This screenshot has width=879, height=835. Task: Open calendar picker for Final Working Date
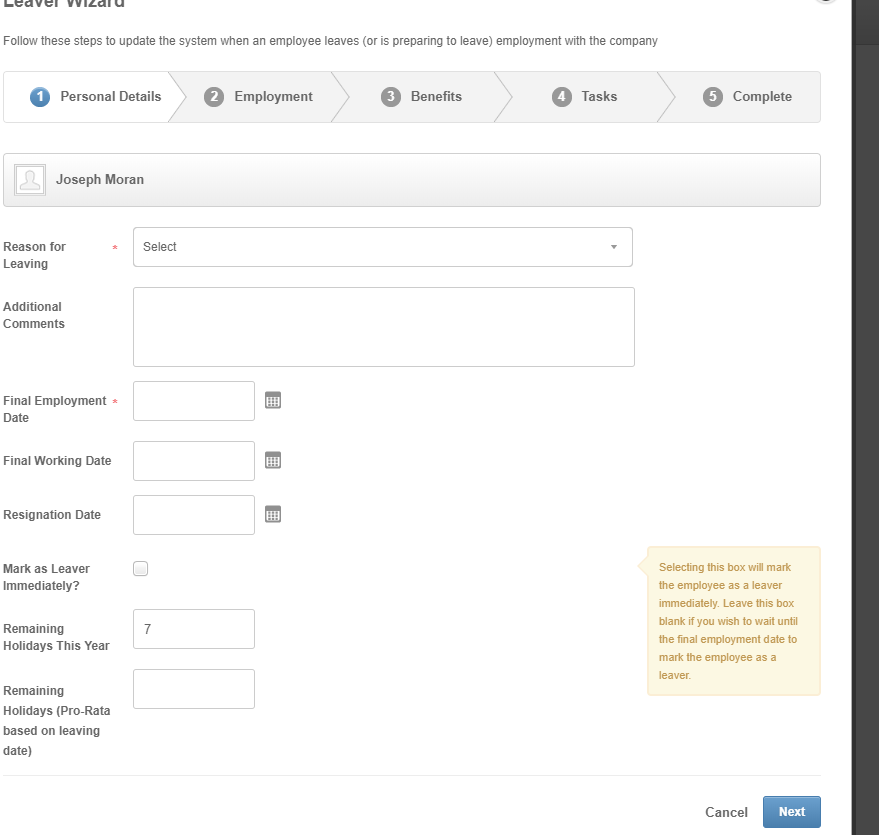(273, 460)
